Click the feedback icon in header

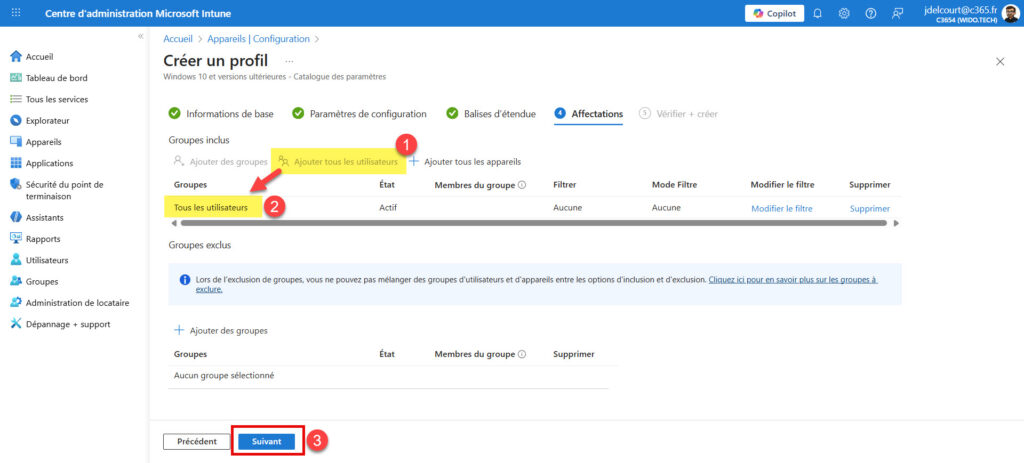tap(897, 13)
